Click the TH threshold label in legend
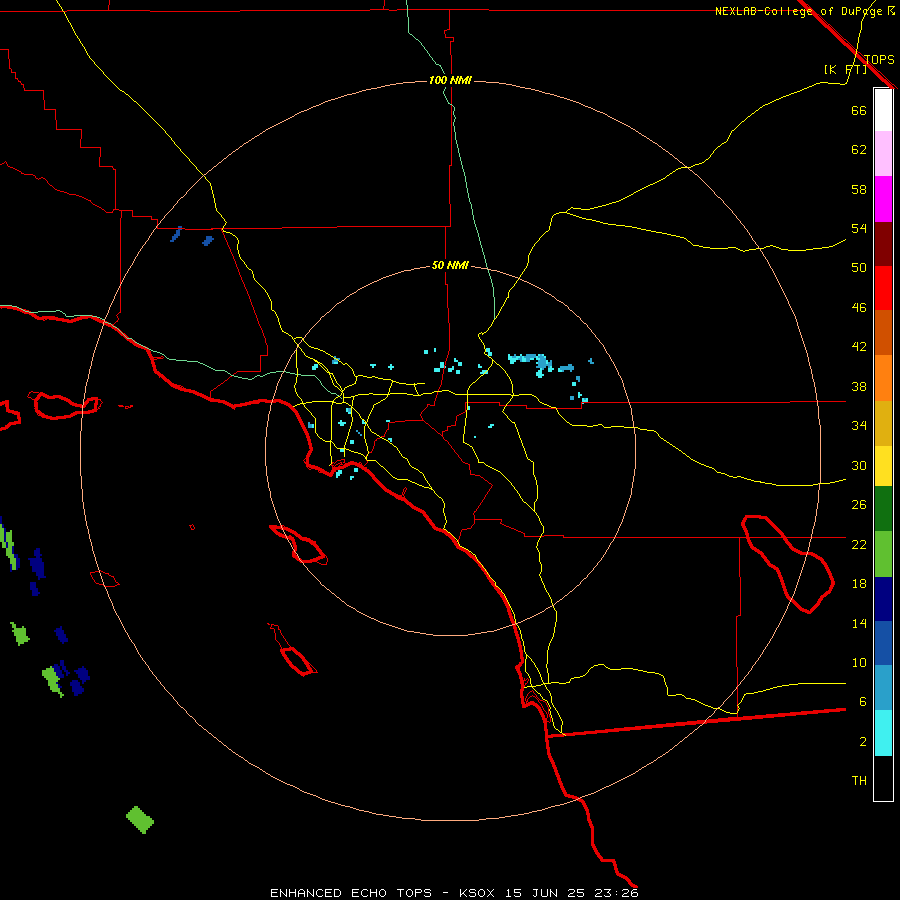Image resolution: width=900 pixels, height=900 pixels. coord(859,780)
